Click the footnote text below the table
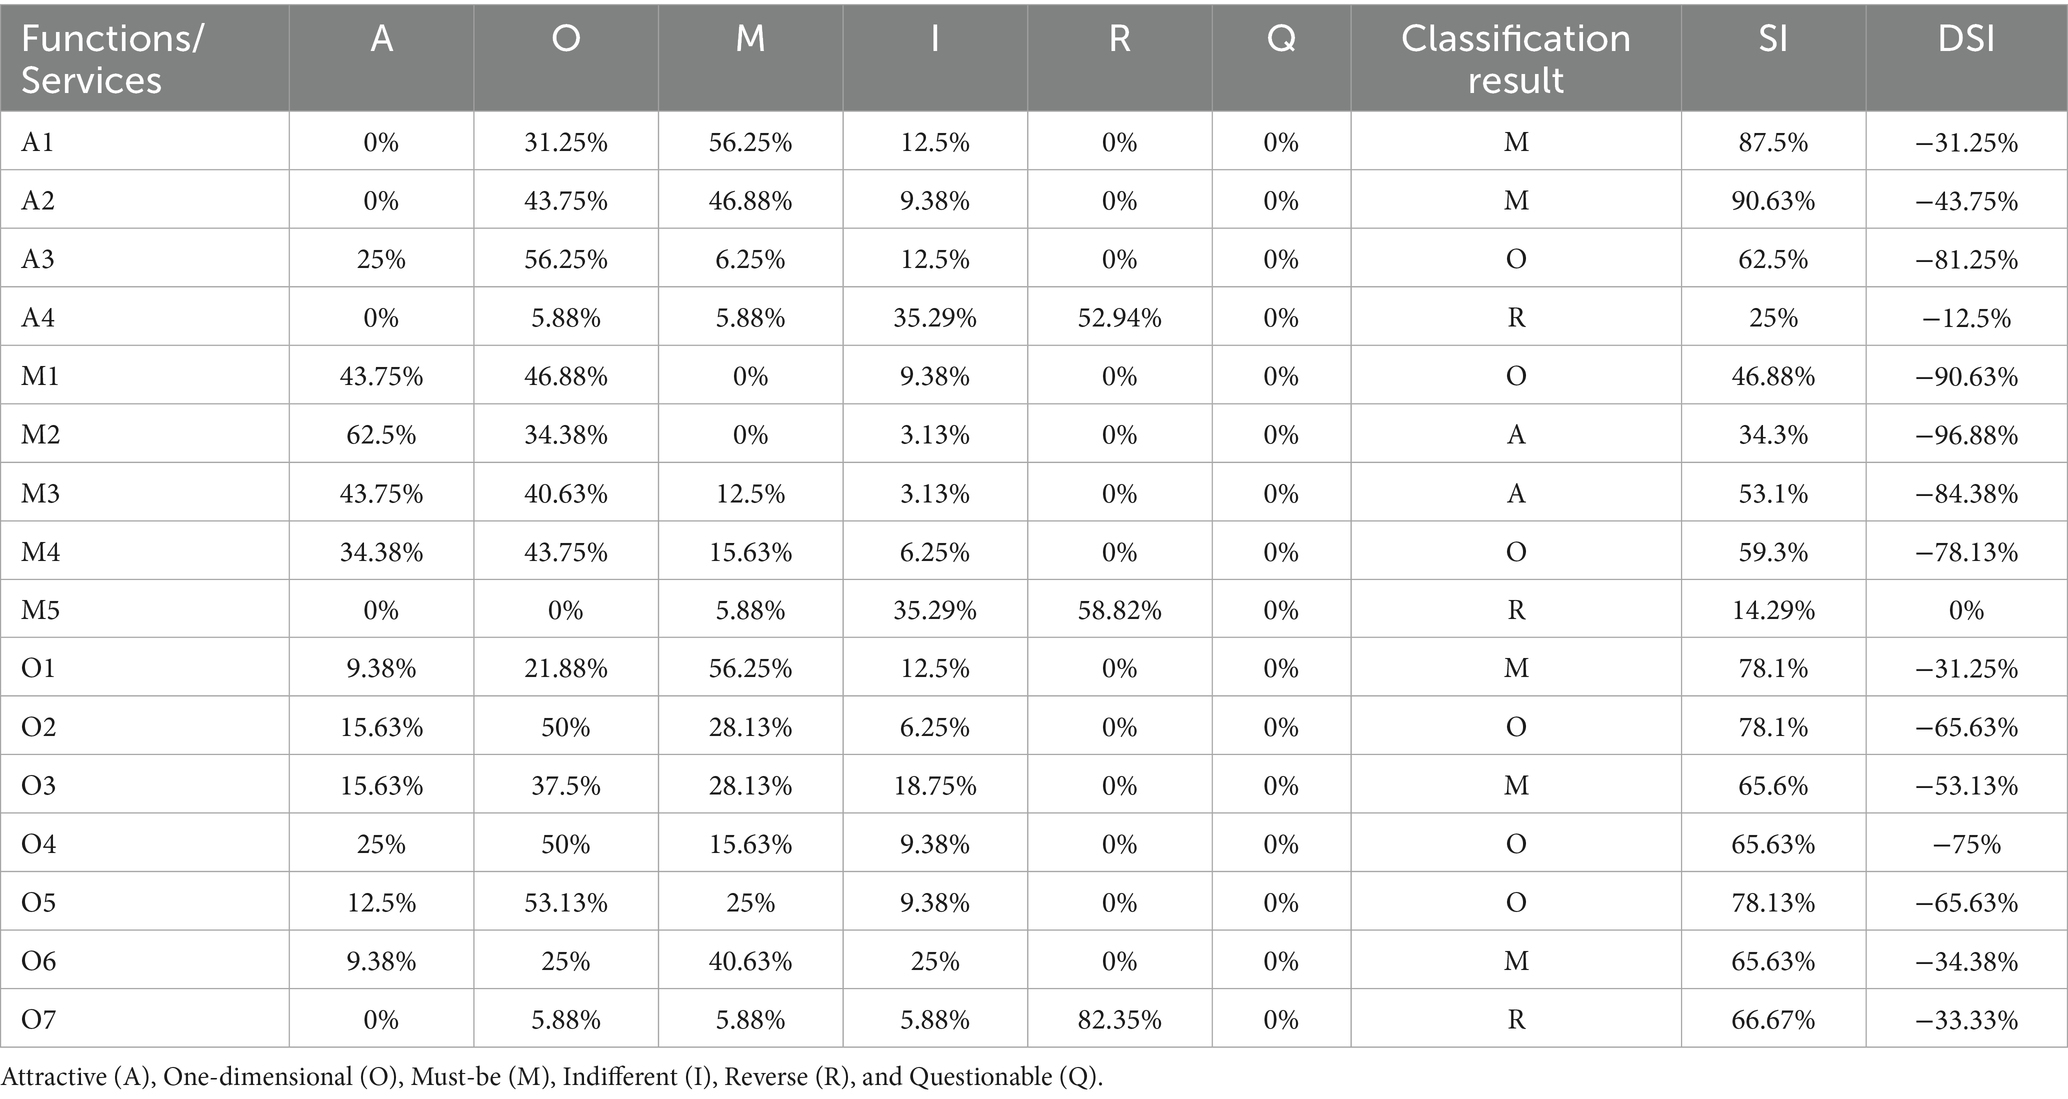 [552, 1077]
